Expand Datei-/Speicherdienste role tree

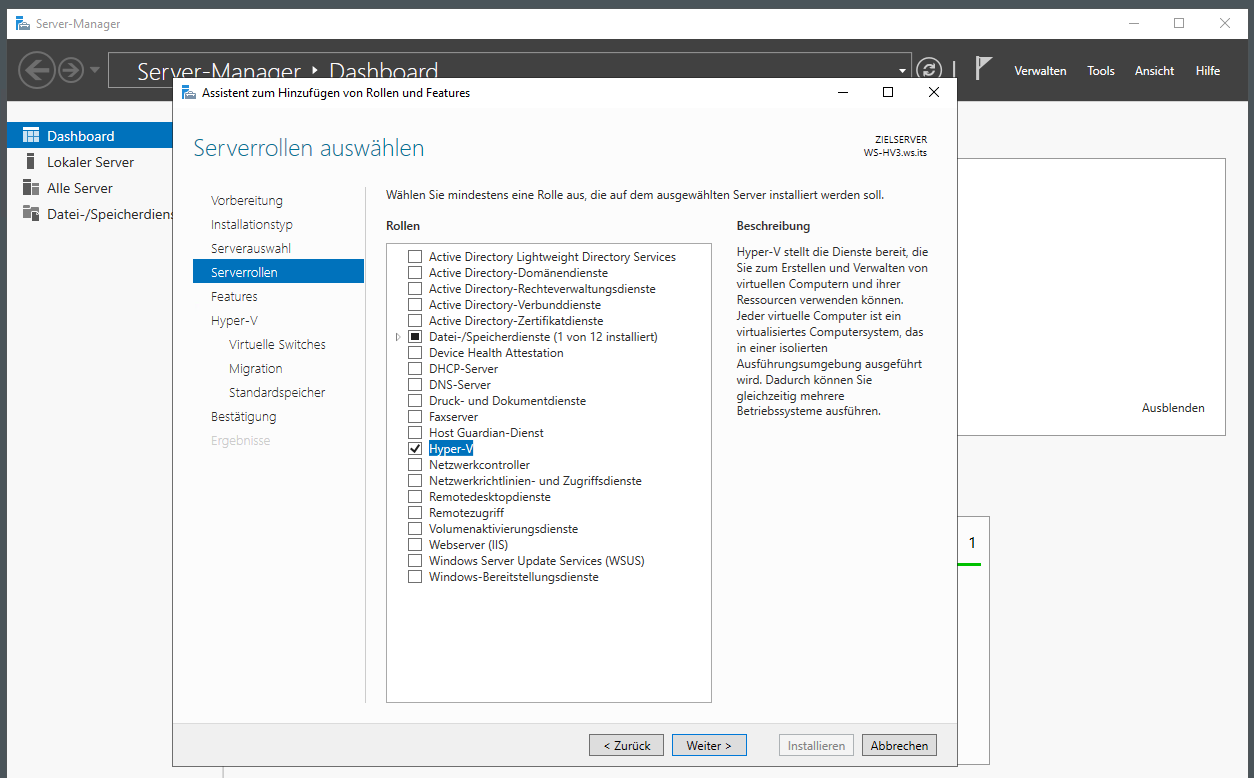tap(398, 337)
